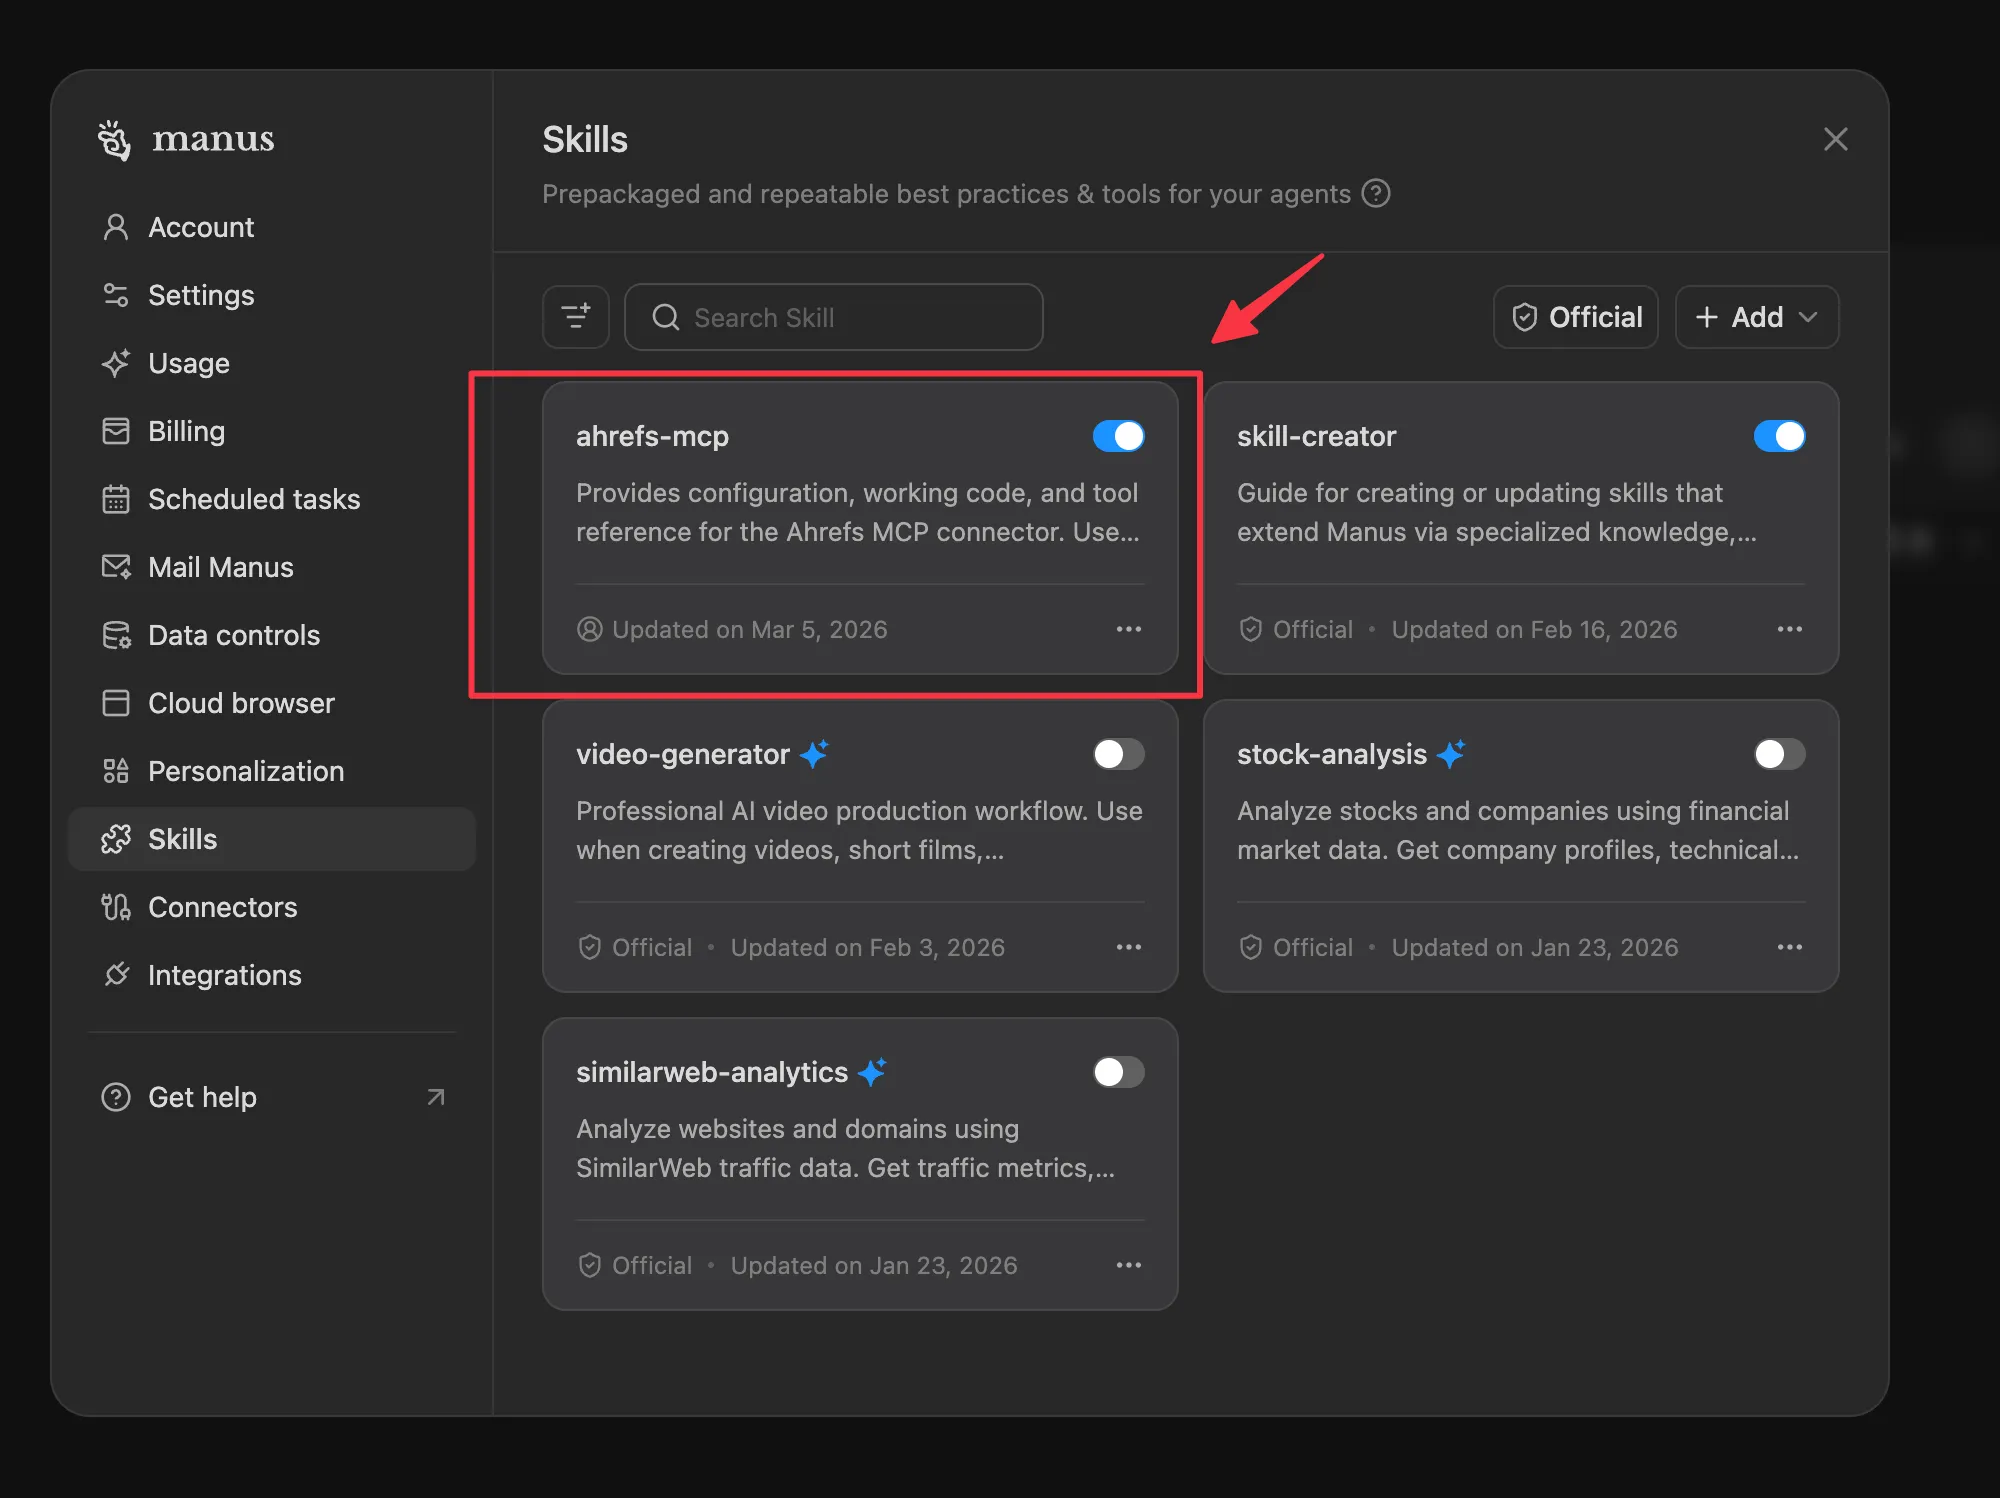
Task: Click the filter sort icon beside search
Action: 576,317
